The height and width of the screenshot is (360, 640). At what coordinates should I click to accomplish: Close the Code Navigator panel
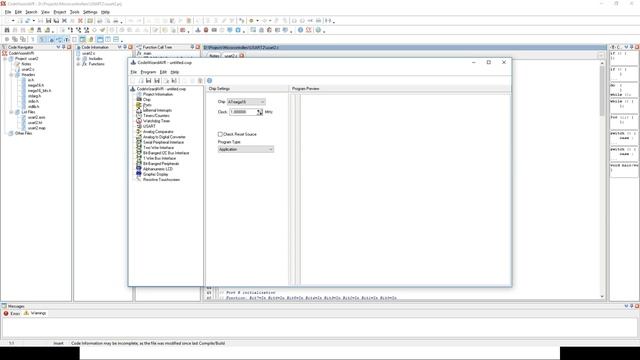point(69,47)
